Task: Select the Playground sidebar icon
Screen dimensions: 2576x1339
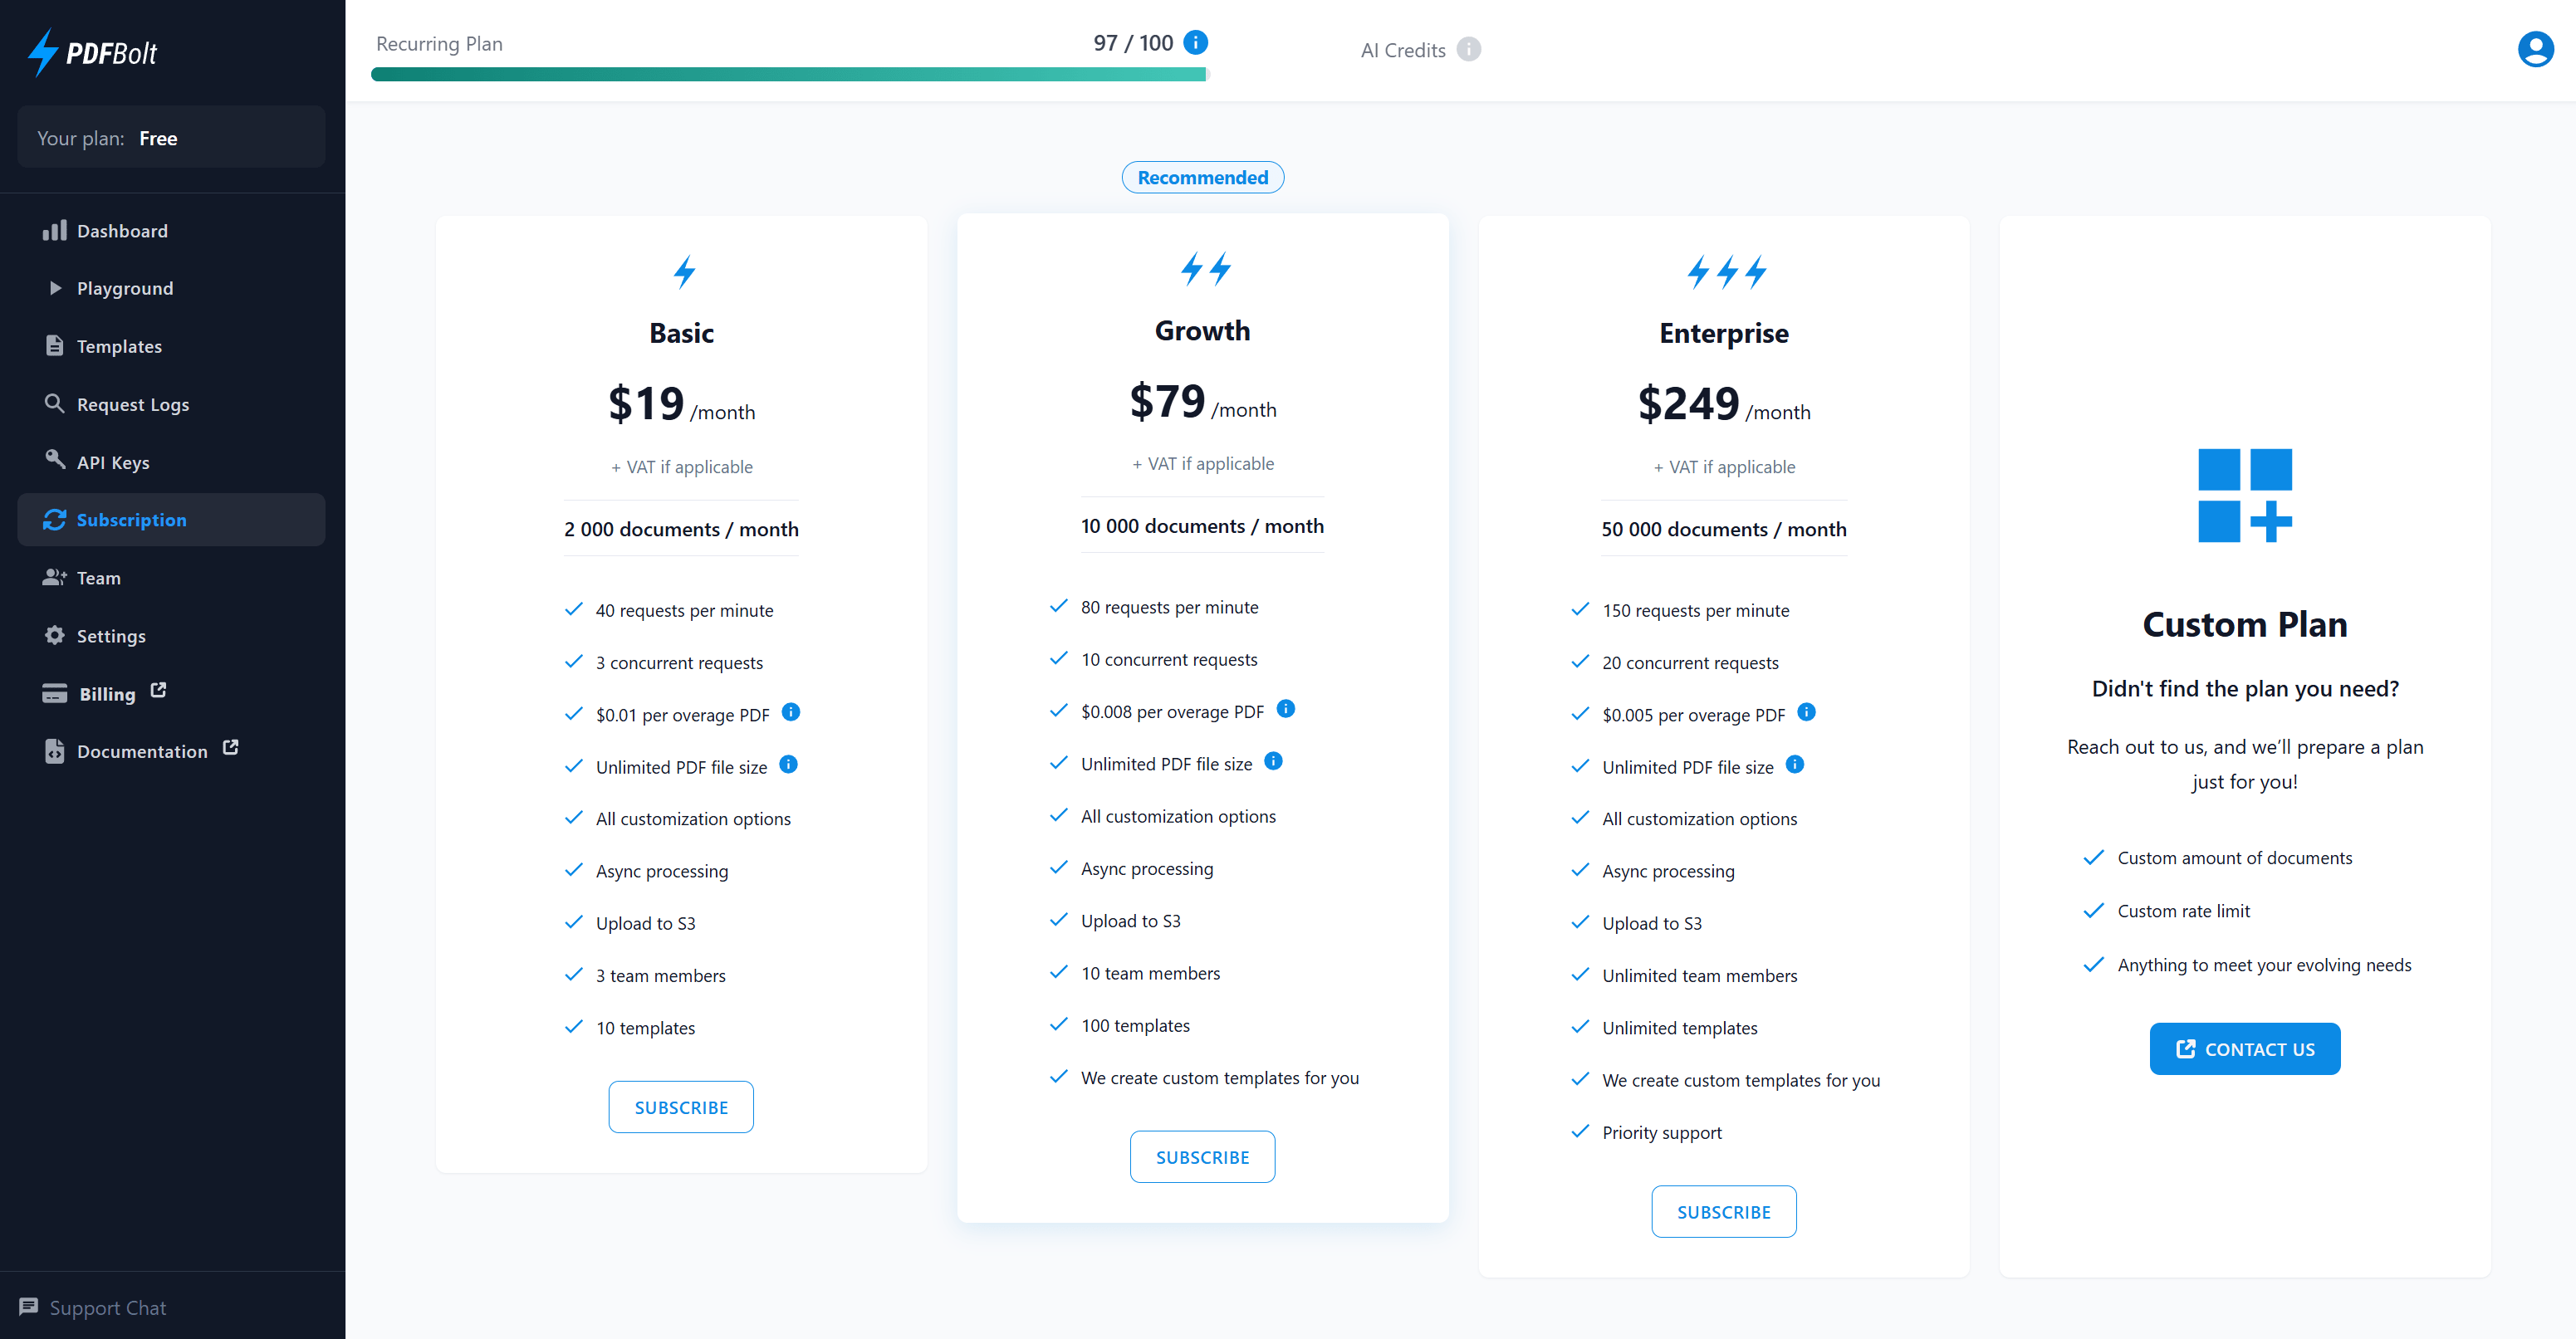Action: [56, 287]
